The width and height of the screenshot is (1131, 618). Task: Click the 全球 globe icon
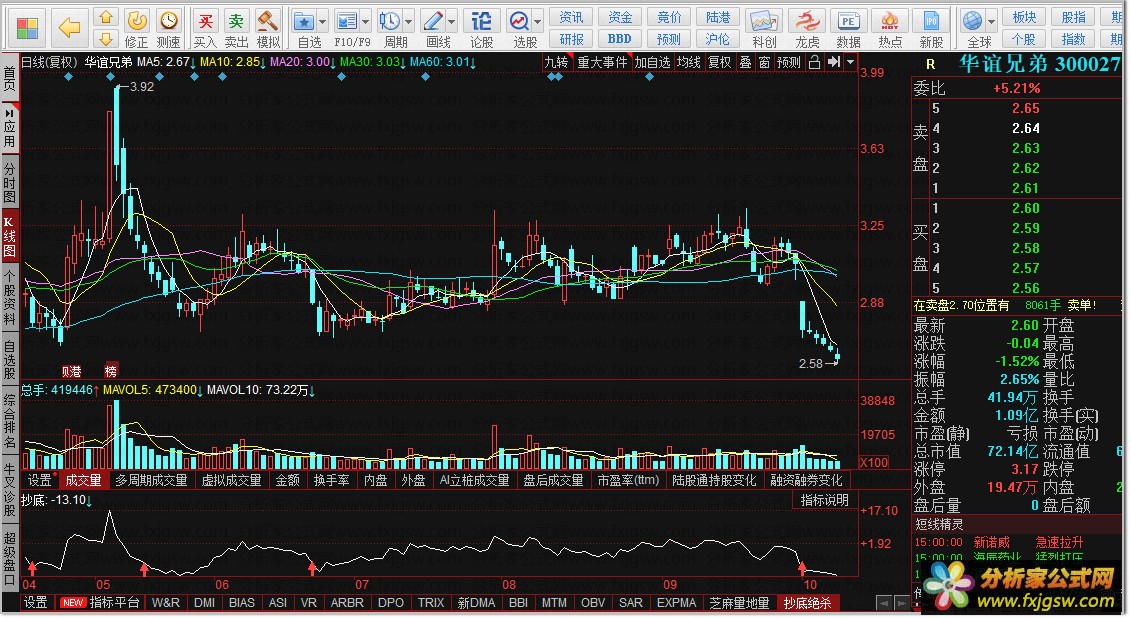(x=972, y=21)
